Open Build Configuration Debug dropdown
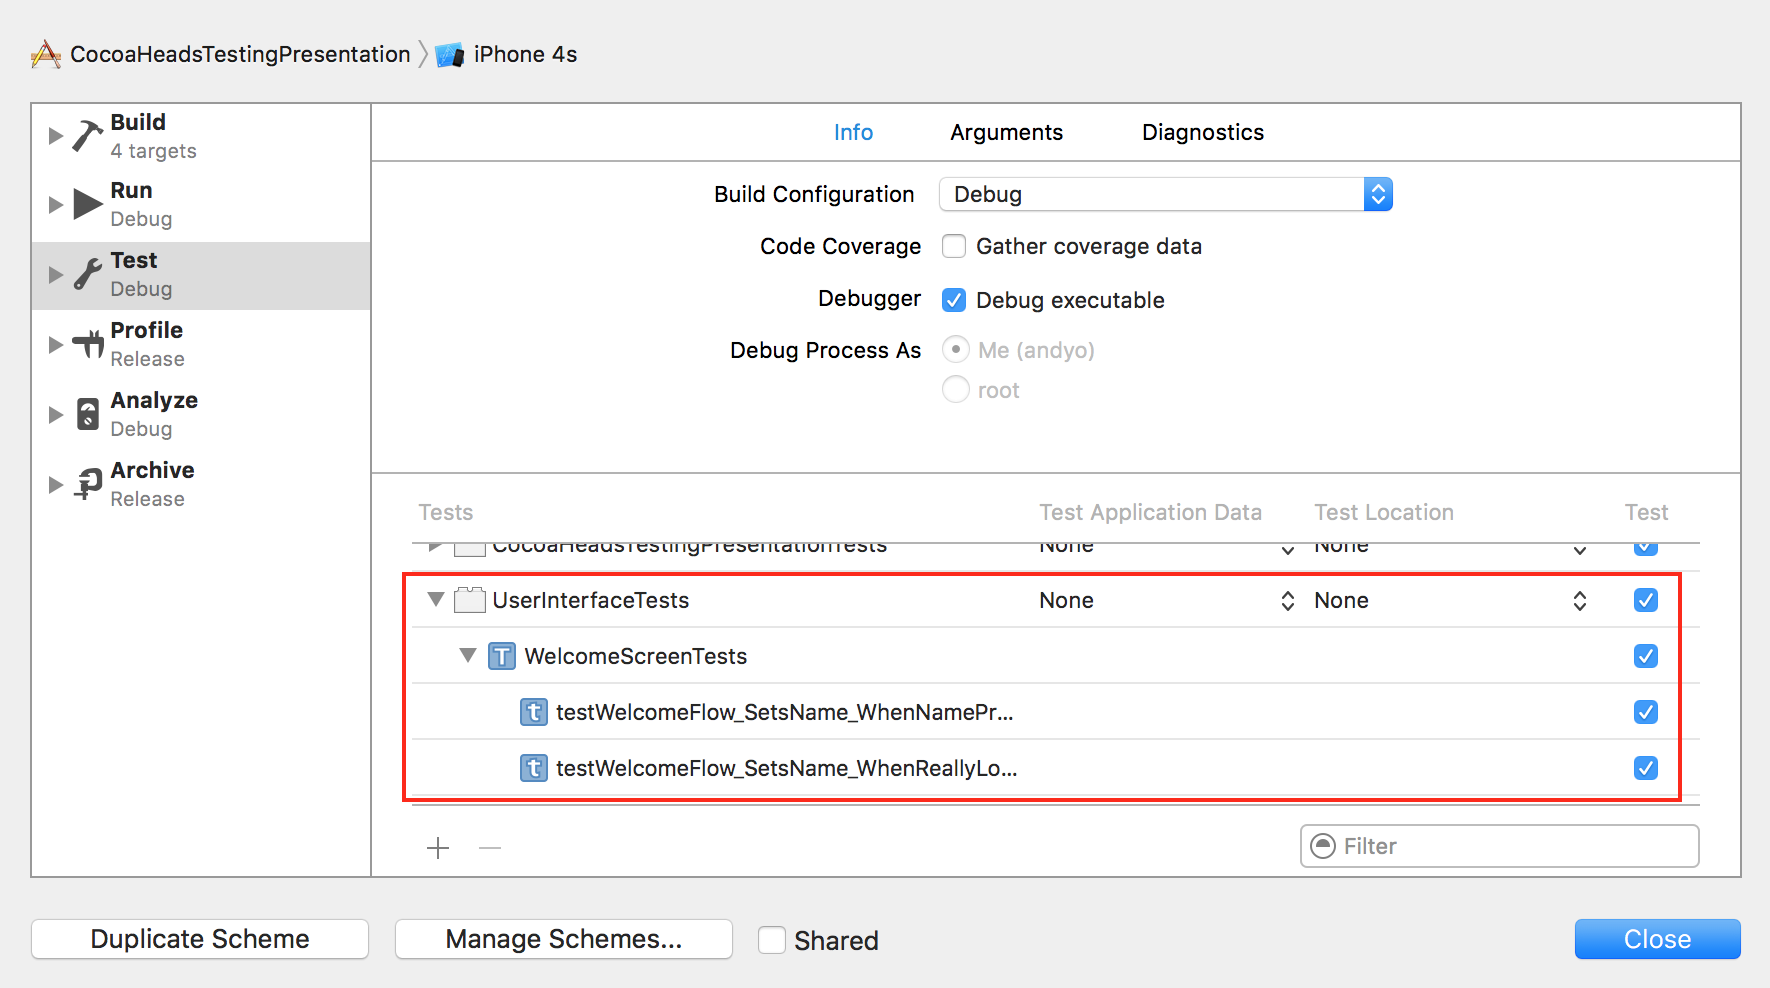Screen dimensions: 1770x988 tap(1166, 194)
